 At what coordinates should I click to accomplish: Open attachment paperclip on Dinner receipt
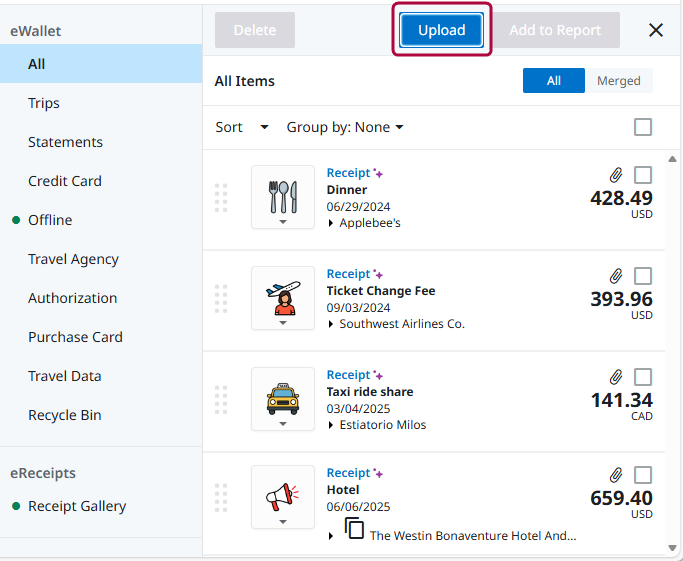(x=616, y=174)
